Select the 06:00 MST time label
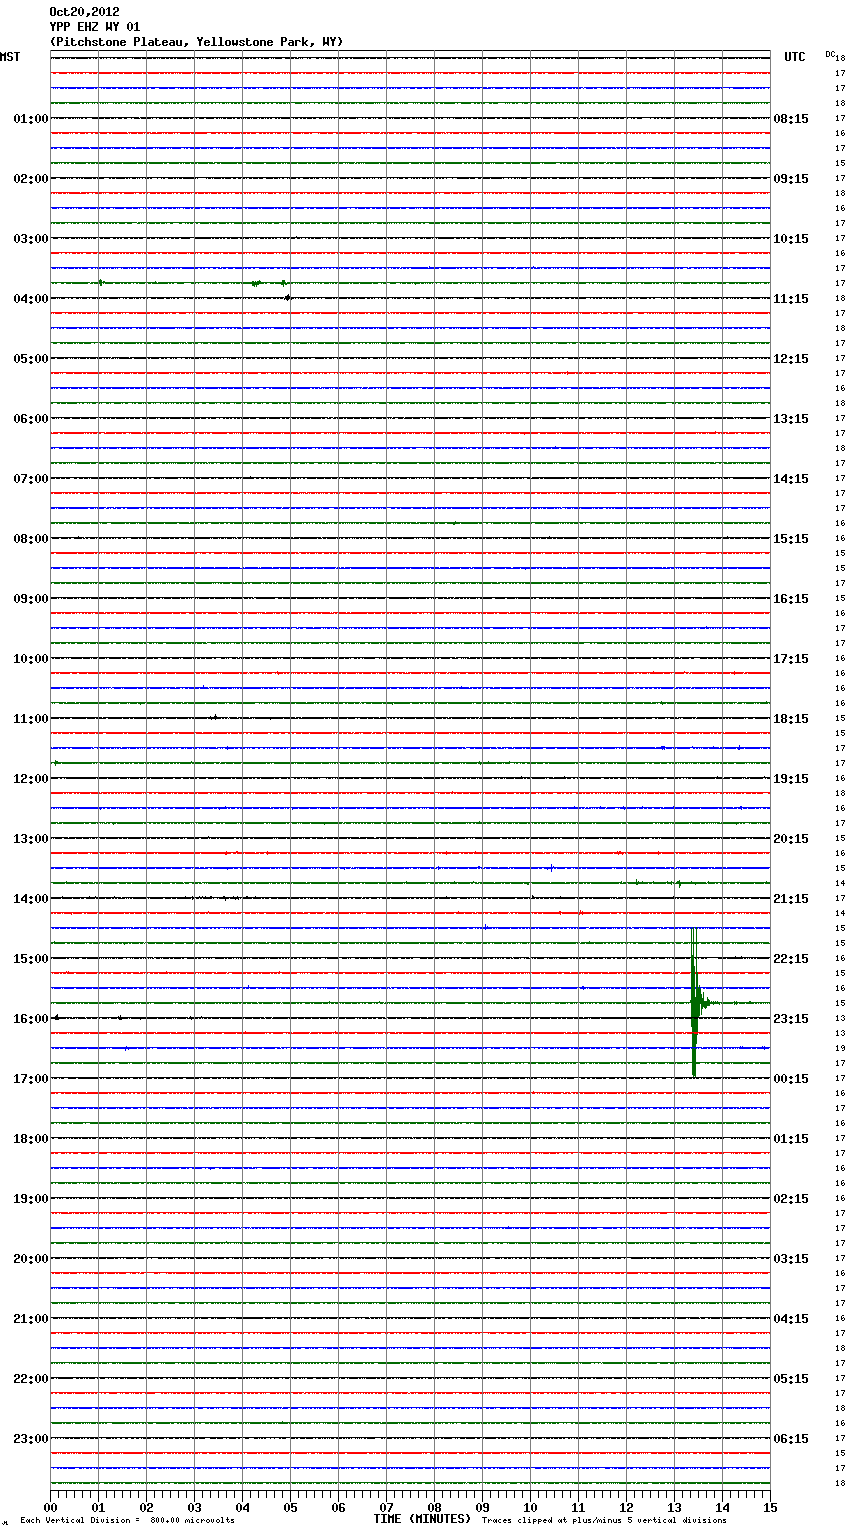 click(x=31, y=419)
